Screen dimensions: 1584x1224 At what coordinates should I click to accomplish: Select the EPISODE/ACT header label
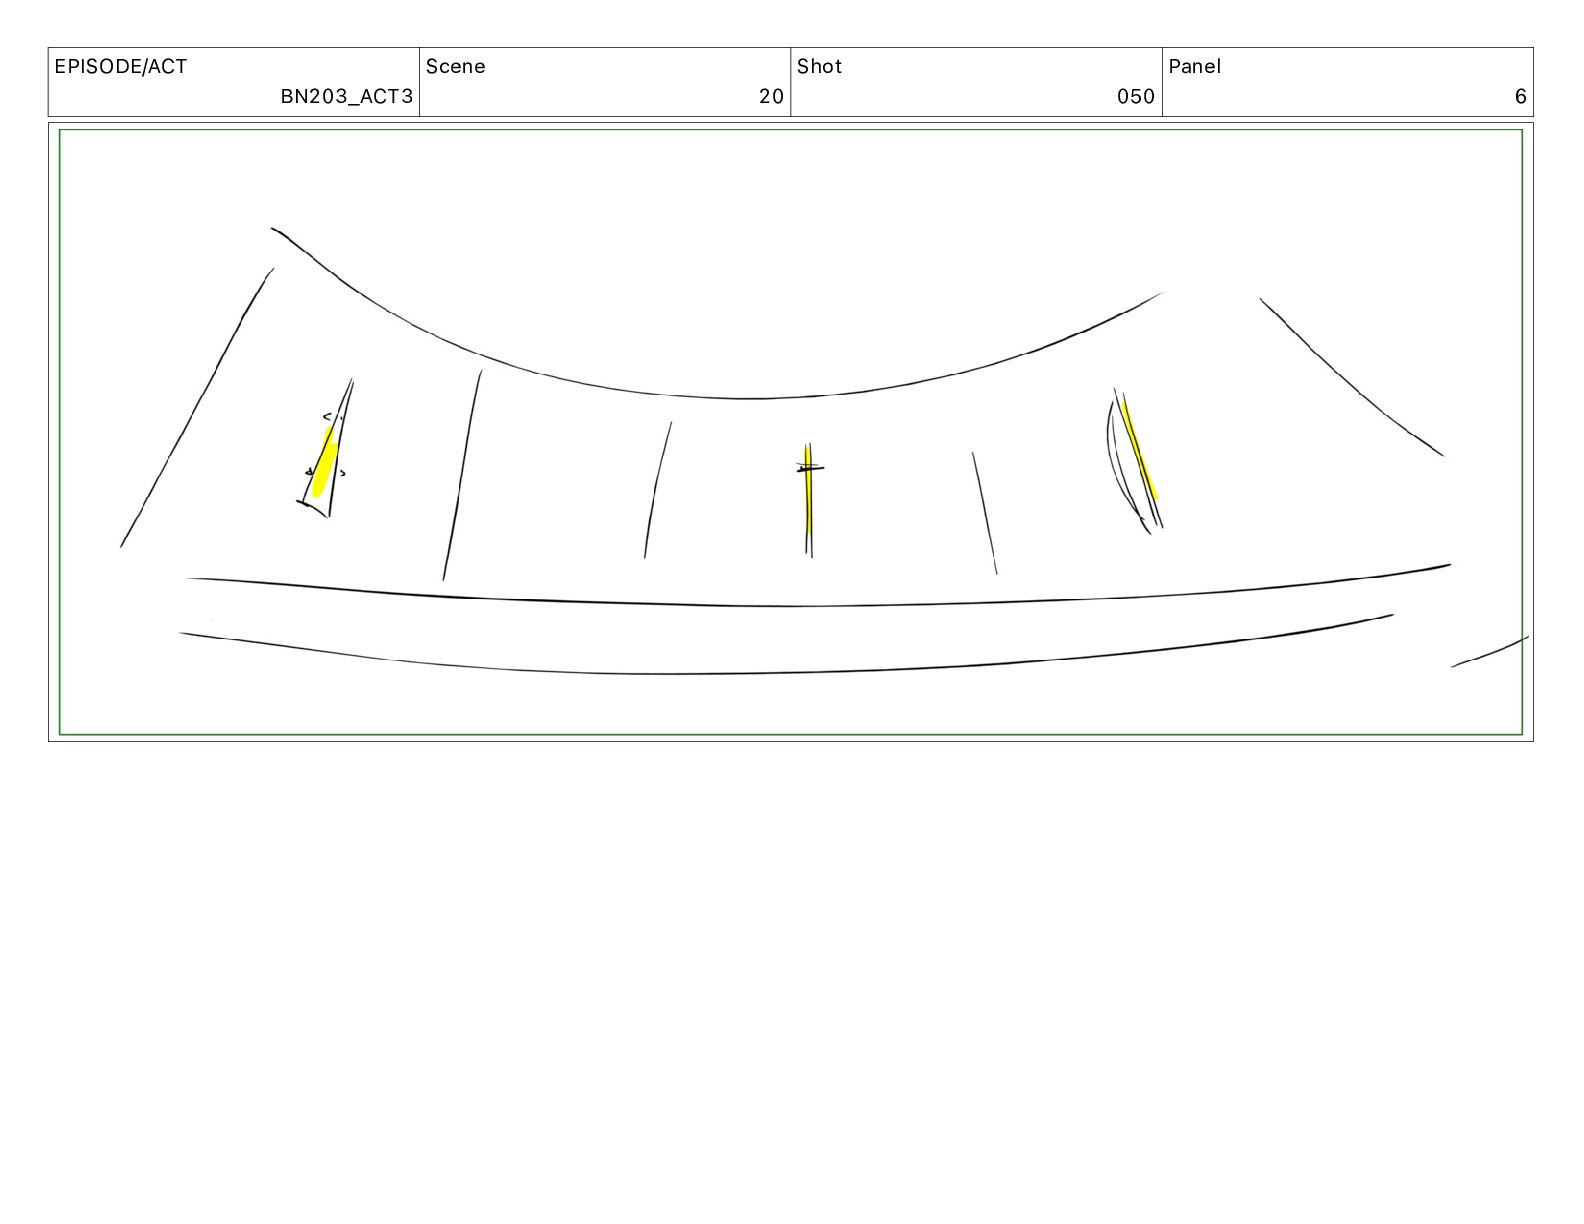121,67
